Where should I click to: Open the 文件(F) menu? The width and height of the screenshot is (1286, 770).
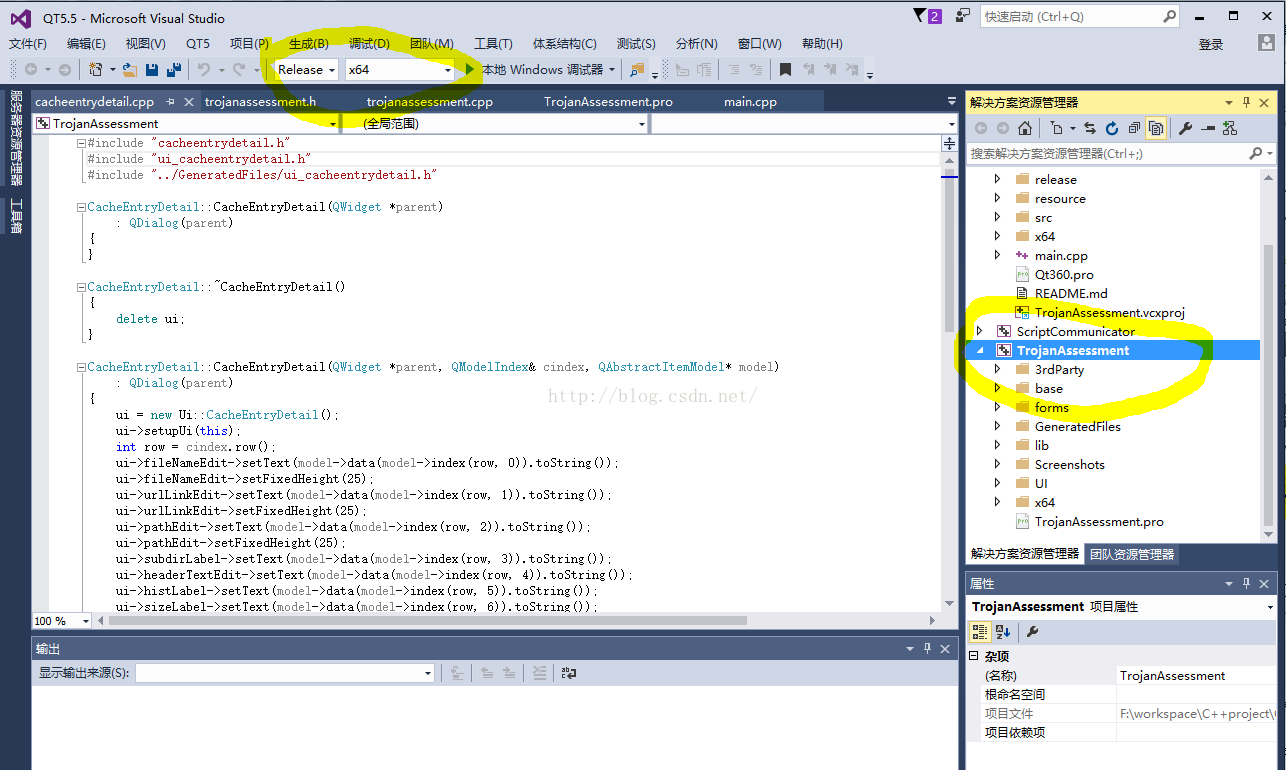28,44
